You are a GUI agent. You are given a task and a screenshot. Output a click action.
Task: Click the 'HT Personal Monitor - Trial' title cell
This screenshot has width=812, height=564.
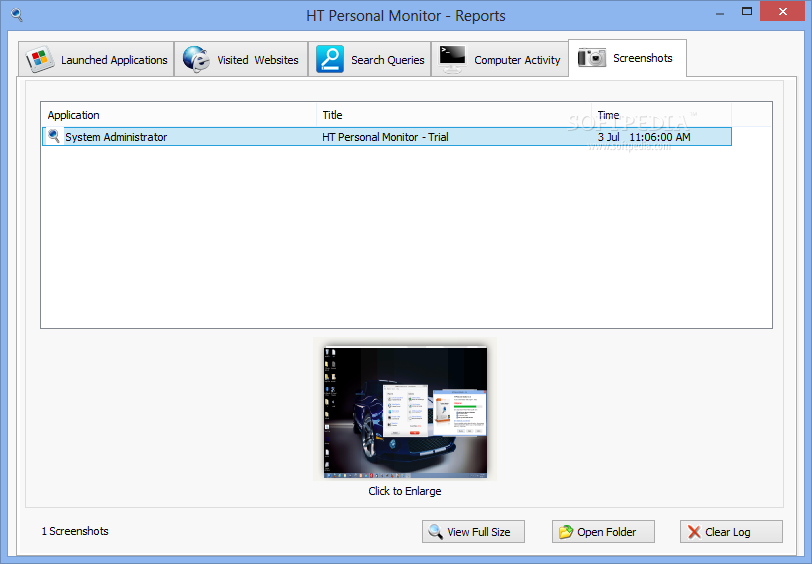pos(385,137)
